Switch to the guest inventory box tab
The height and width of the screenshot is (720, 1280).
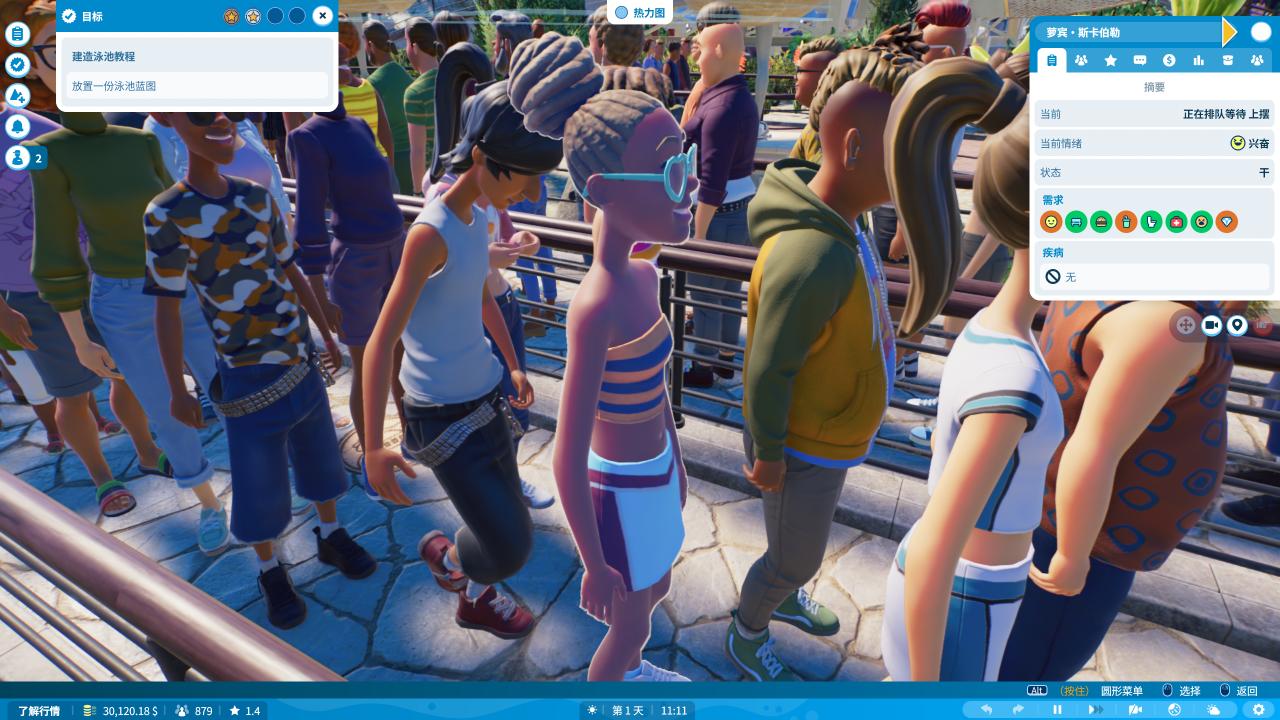pos(1228,61)
